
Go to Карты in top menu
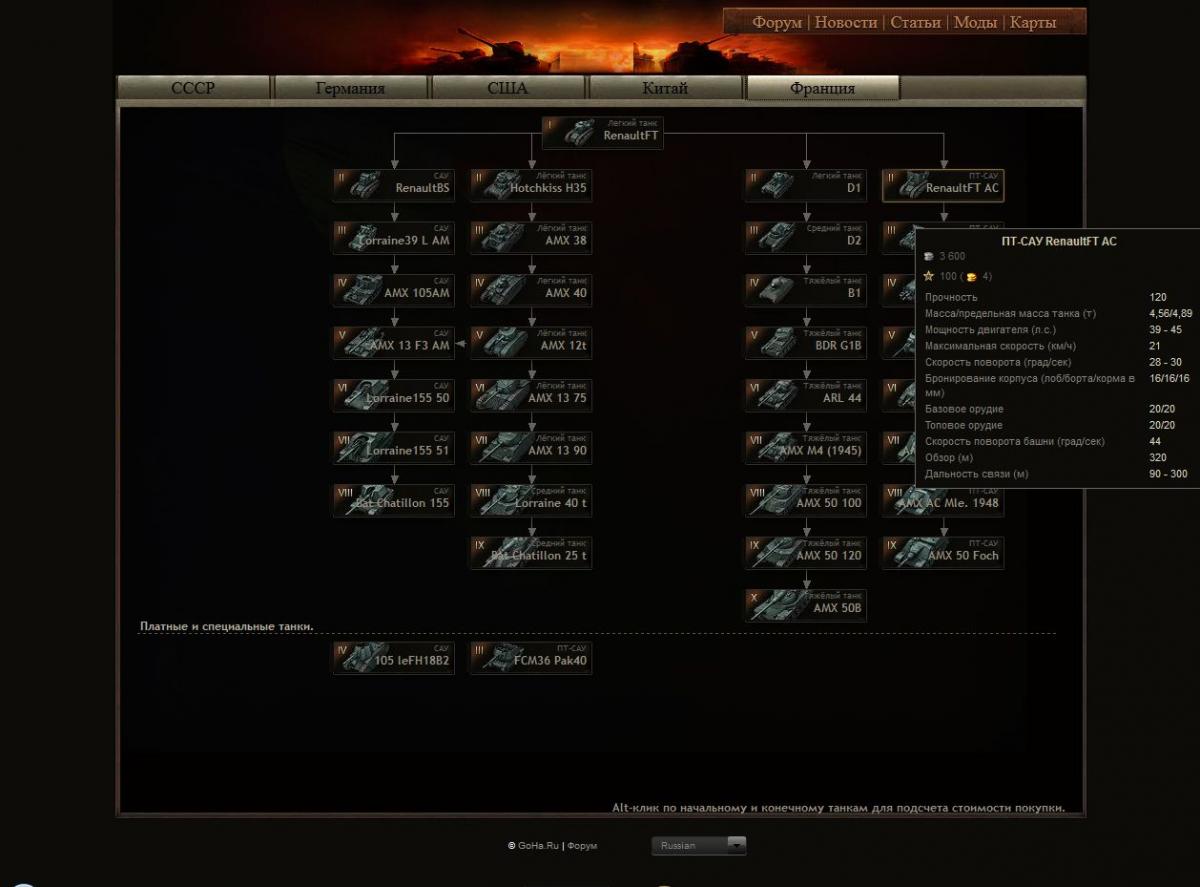[1033, 22]
